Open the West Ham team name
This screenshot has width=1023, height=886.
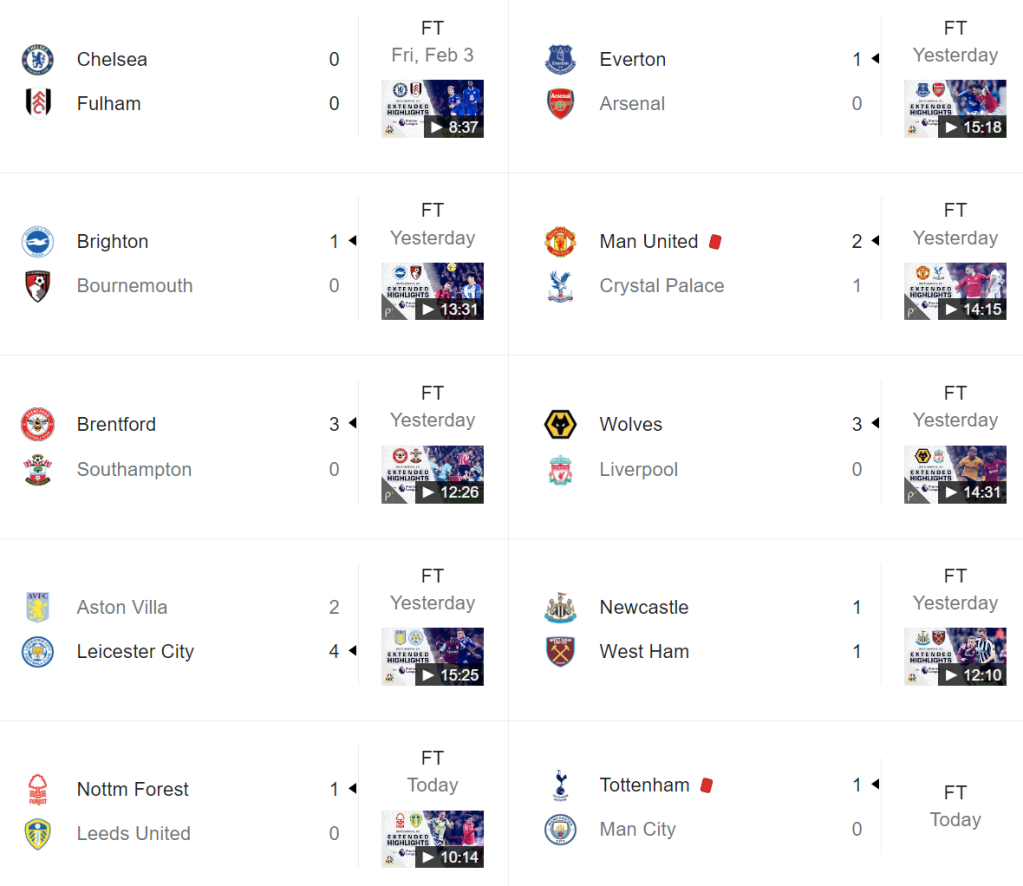click(x=644, y=652)
